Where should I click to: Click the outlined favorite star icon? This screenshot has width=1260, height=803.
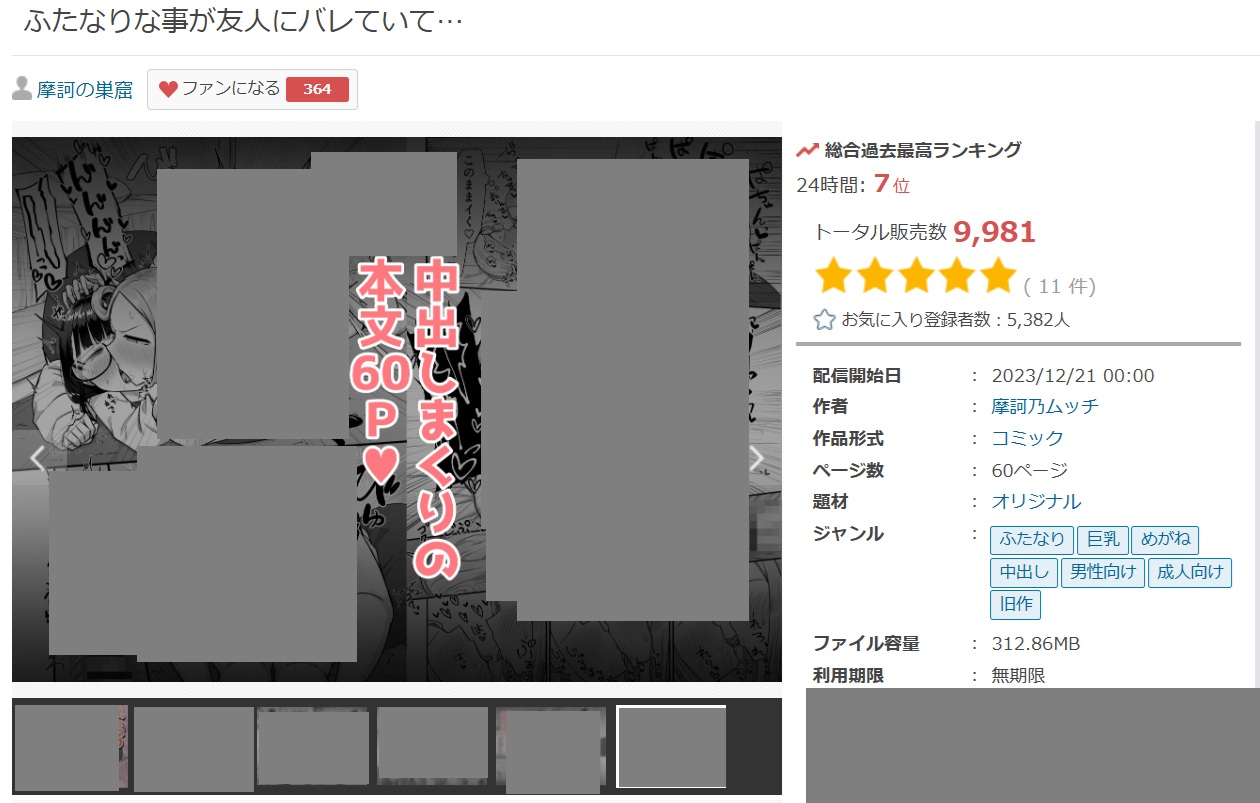[824, 320]
